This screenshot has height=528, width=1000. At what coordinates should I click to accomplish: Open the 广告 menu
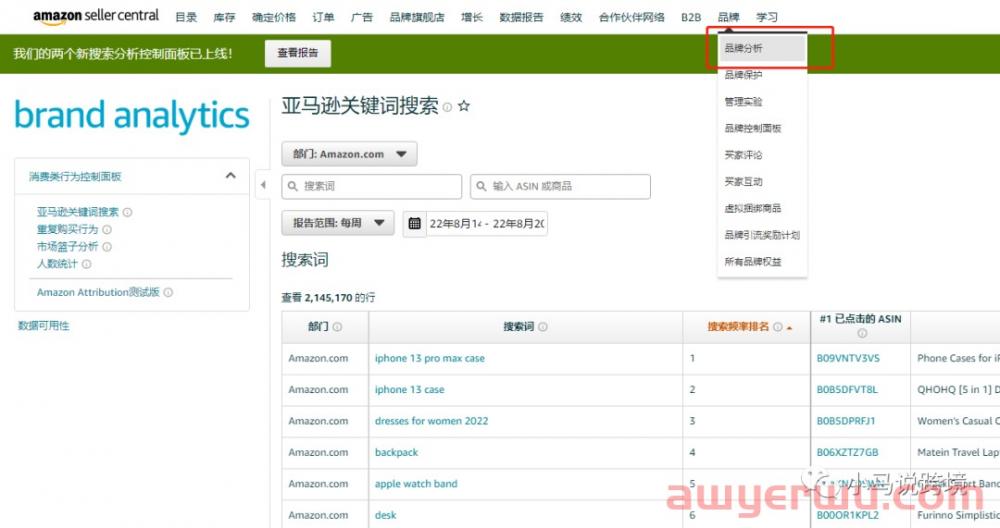[362, 17]
